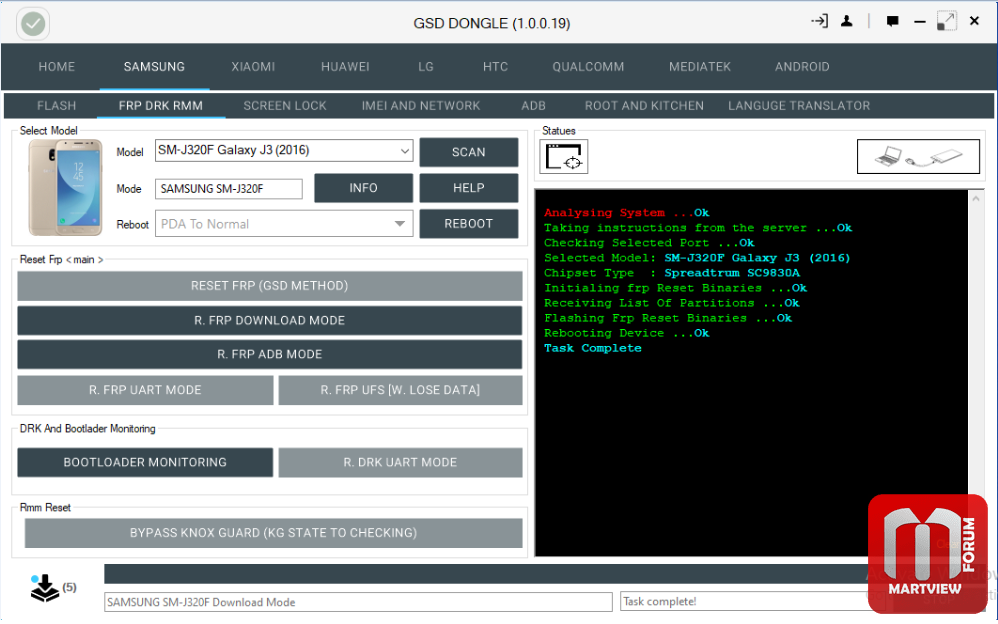Screen dimensions: 998x624
Task: Click the laptop-to-phone connection icon
Action: click(x=918, y=157)
